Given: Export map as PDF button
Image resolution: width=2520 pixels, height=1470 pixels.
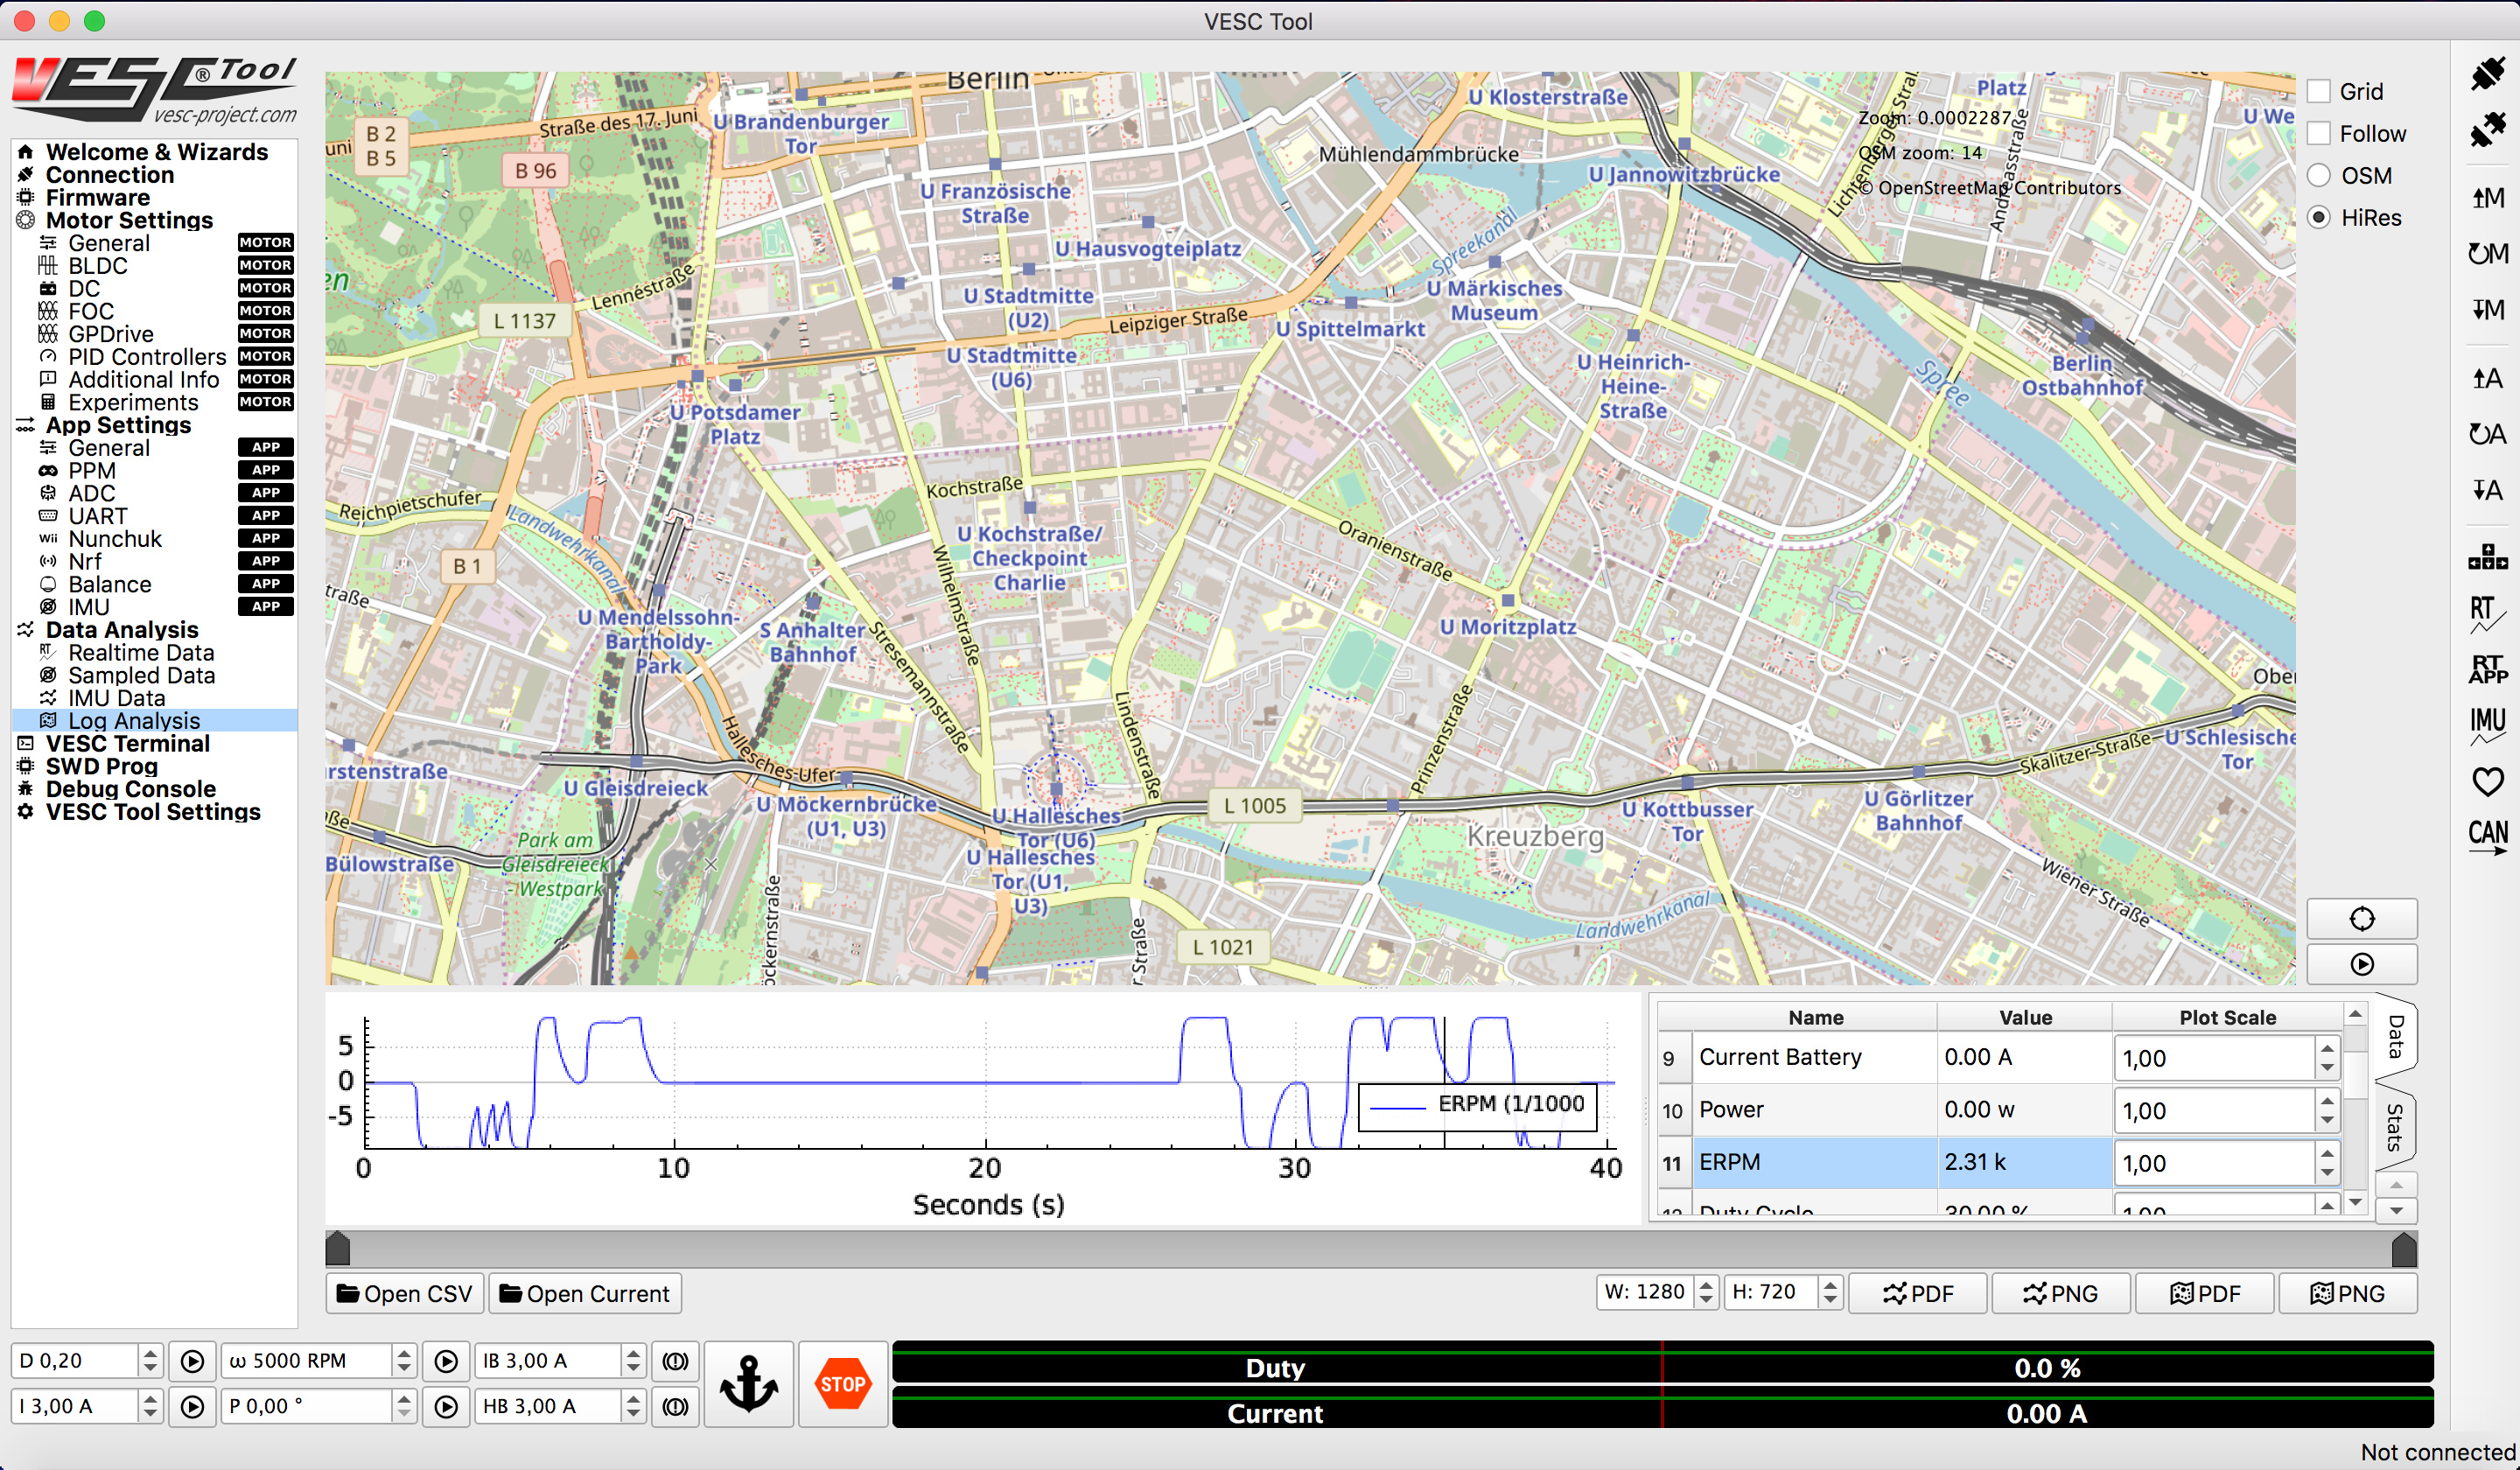Looking at the screenshot, I should 2205,1293.
